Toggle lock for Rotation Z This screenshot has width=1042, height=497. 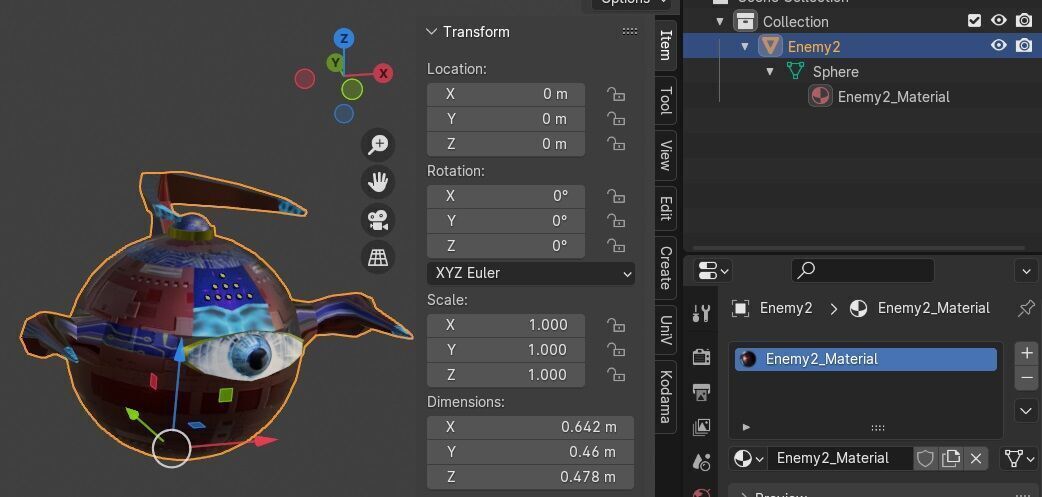coord(616,246)
